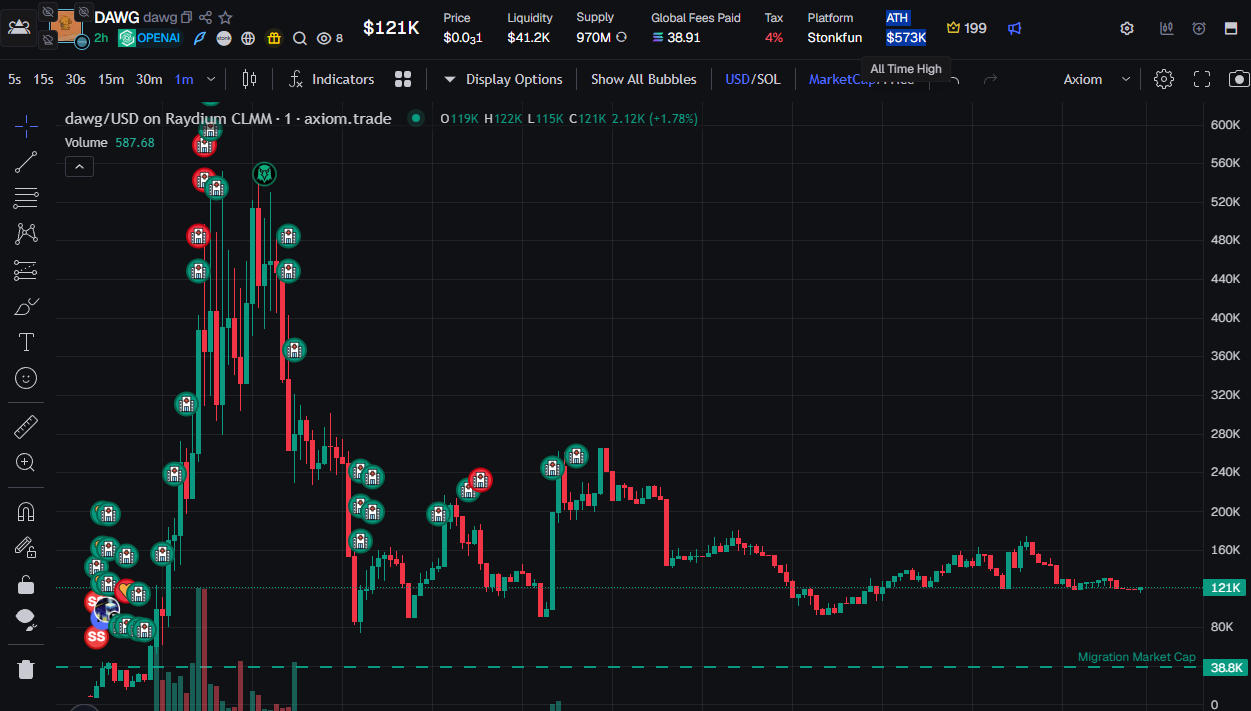The image size is (1251, 711).
Task: Open header settings hexagon gear
Action: point(1127,28)
